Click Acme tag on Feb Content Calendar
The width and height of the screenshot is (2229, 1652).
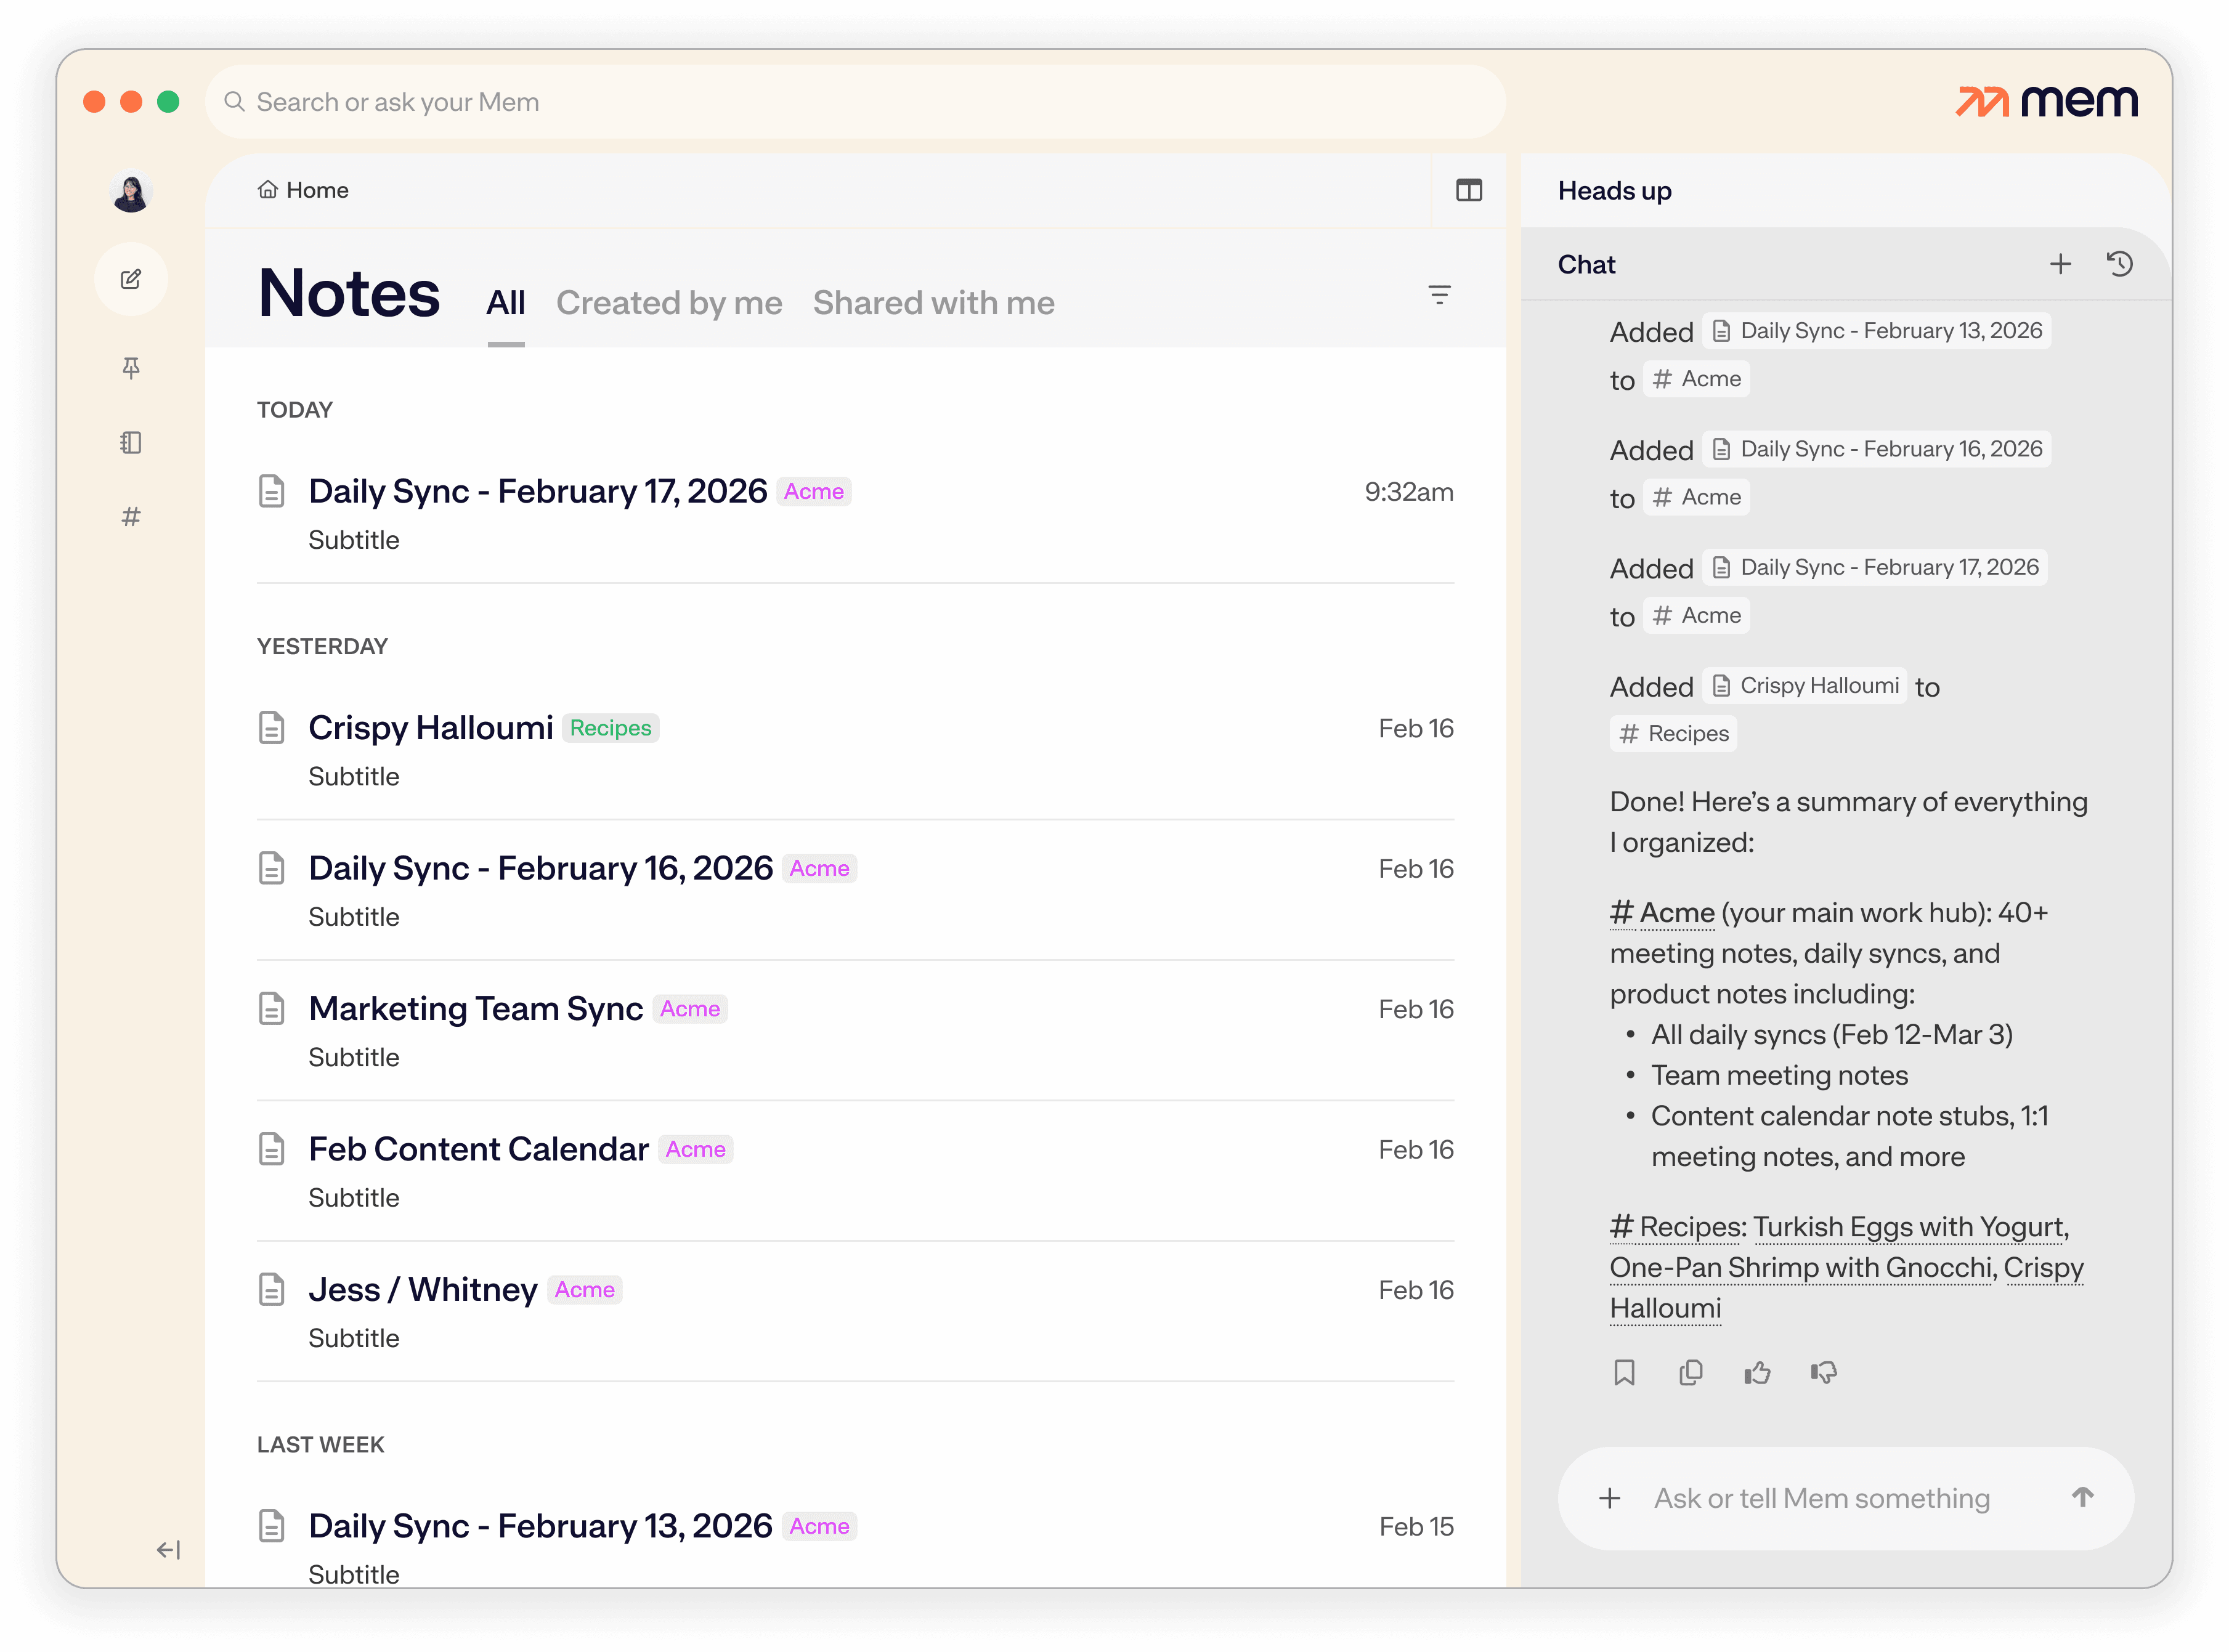pos(695,1149)
